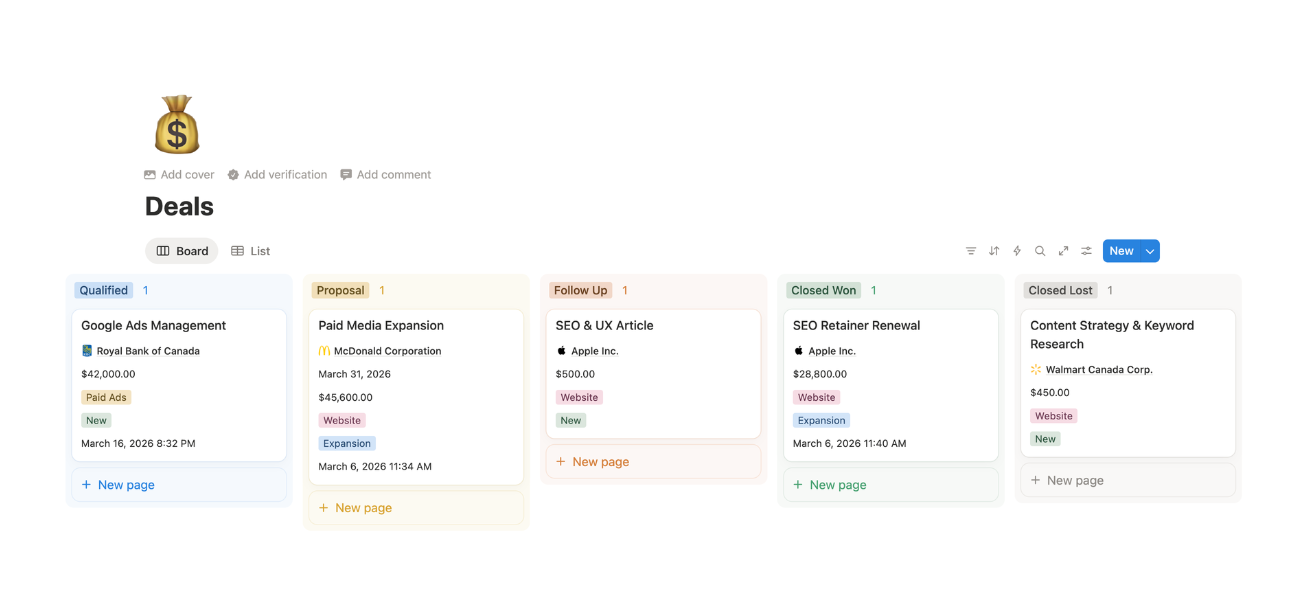Image resolution: width=1300 pixels, height=600 pixels.
Task: Click Website tag on SEO & UX Article
Action: pos(579,398)
